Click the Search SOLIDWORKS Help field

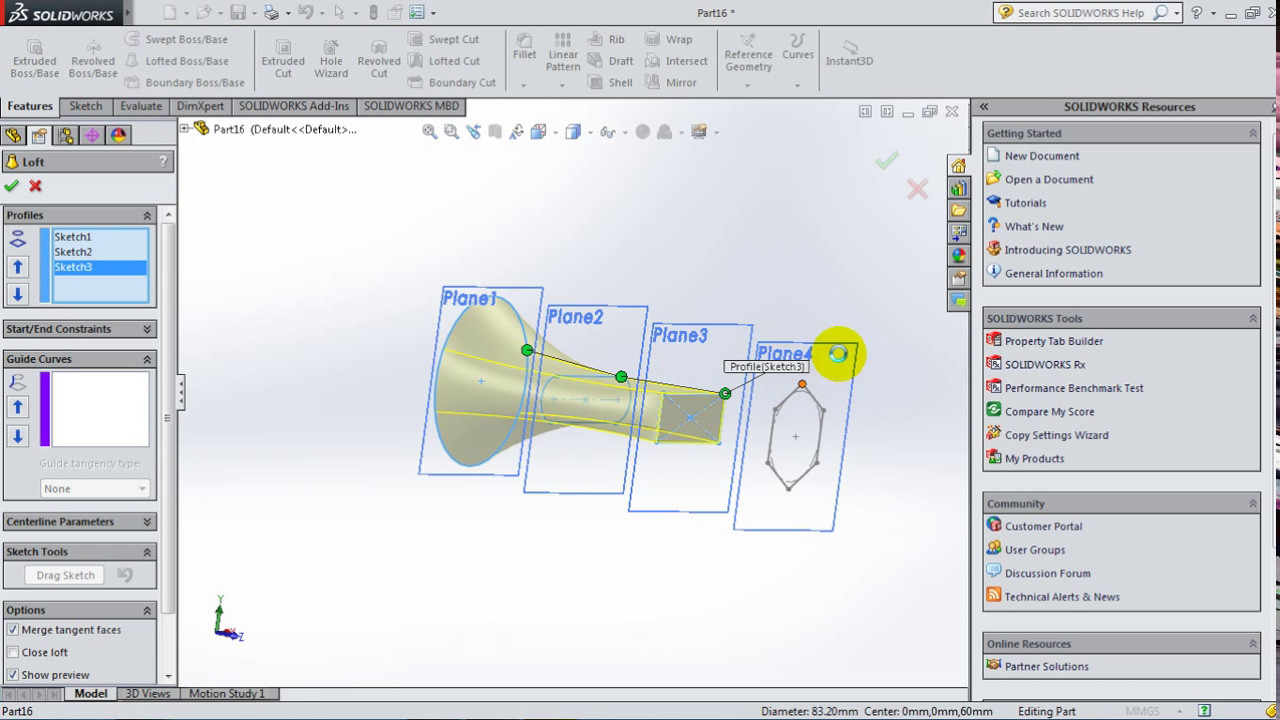(x=1080, y=13)
